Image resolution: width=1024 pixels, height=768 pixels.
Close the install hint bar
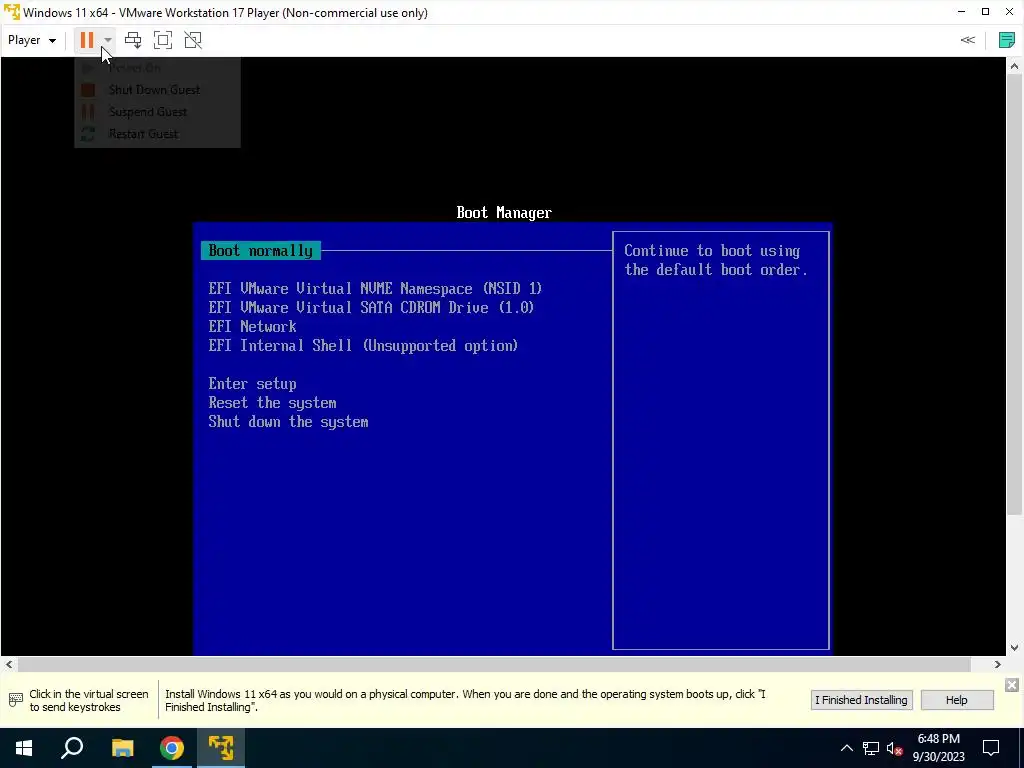(1012, 684)
